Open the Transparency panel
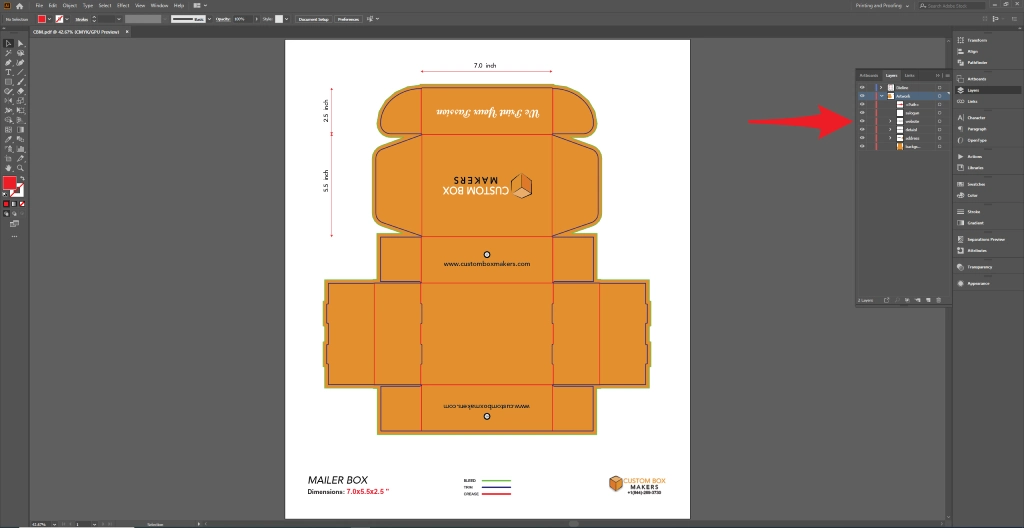The width and height of the screenshot is (1024, 528). click(x=979, y=267)
